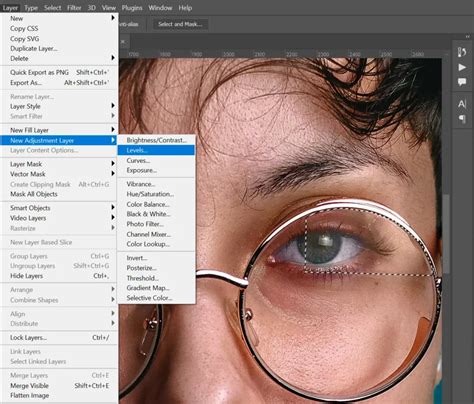Open the Type menu

tap(31, 8)
